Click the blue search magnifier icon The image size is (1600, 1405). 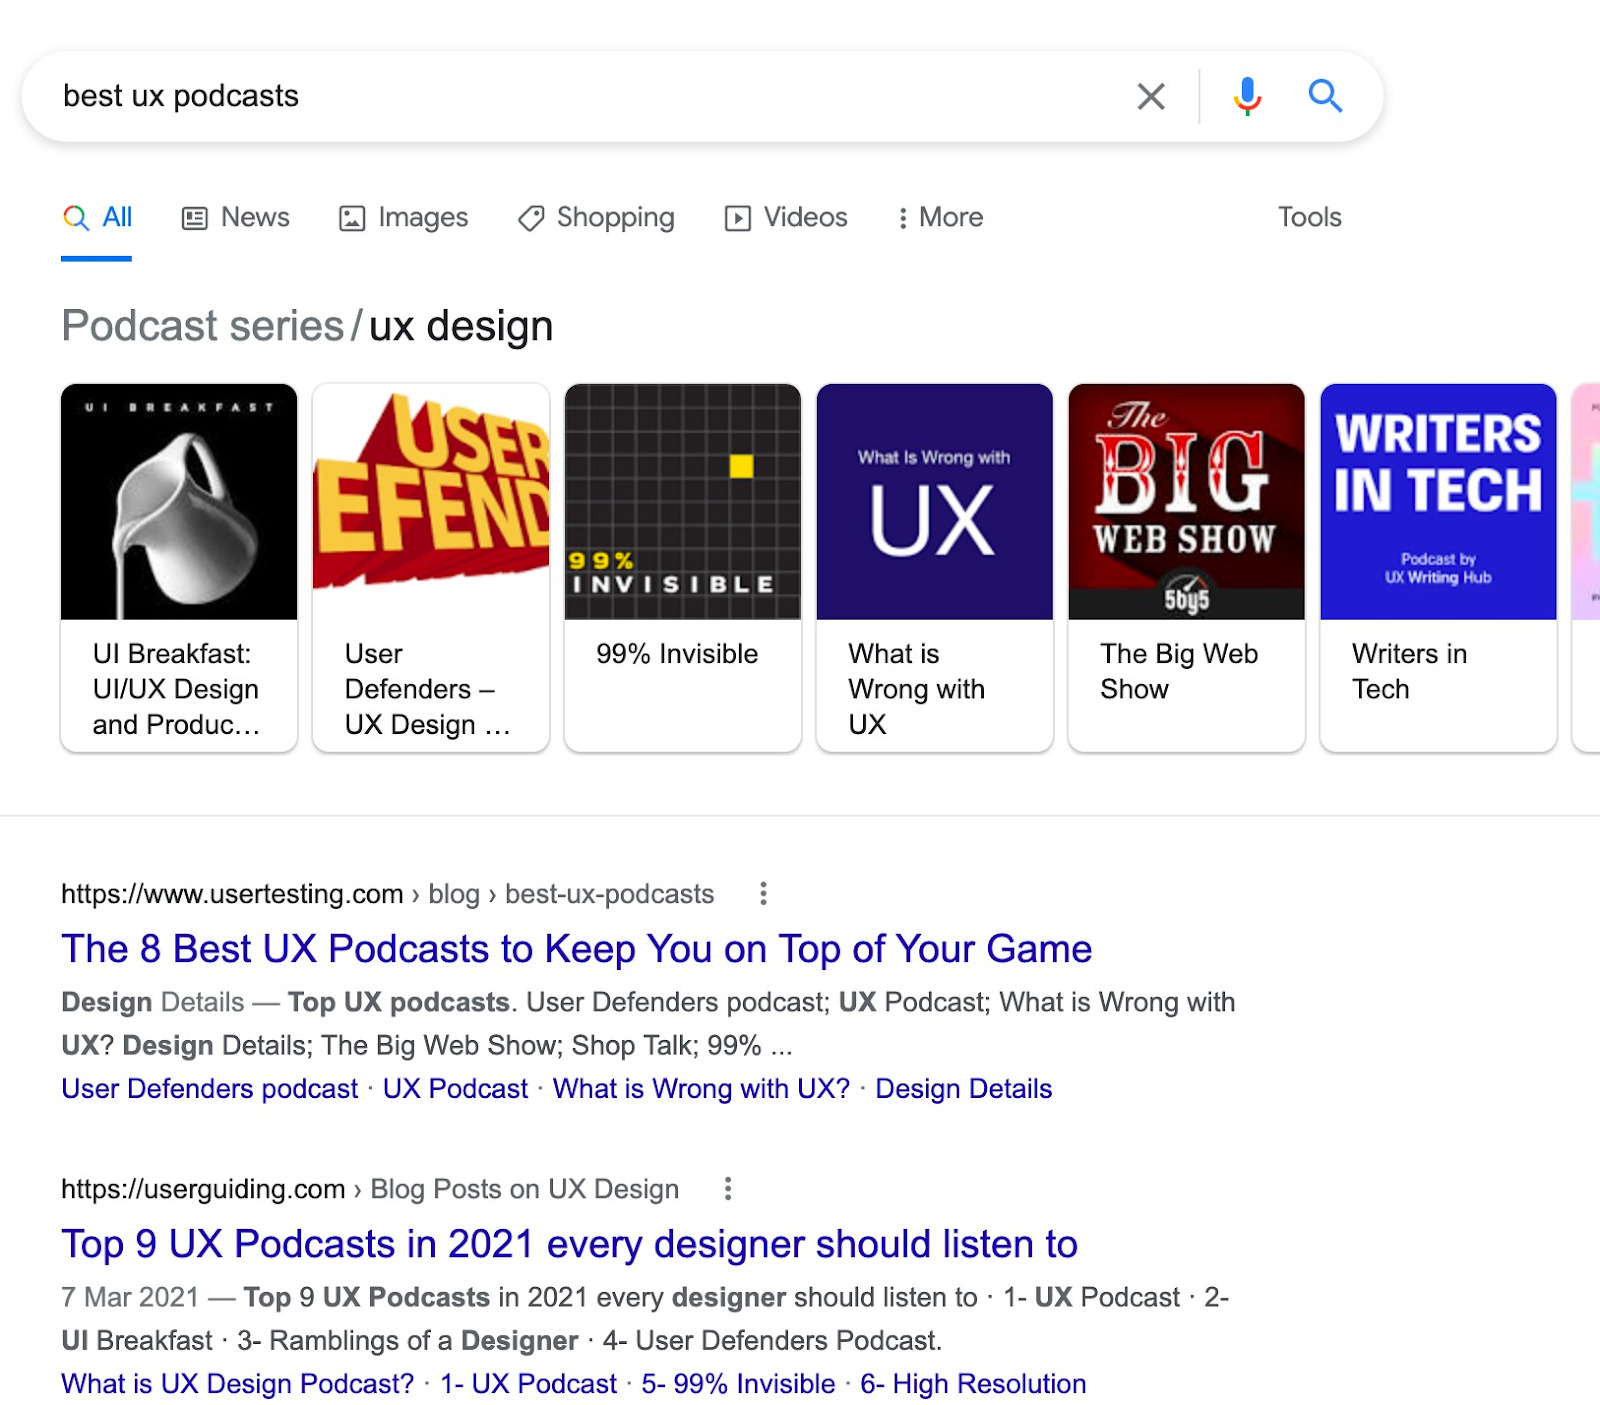(1325, 96)
